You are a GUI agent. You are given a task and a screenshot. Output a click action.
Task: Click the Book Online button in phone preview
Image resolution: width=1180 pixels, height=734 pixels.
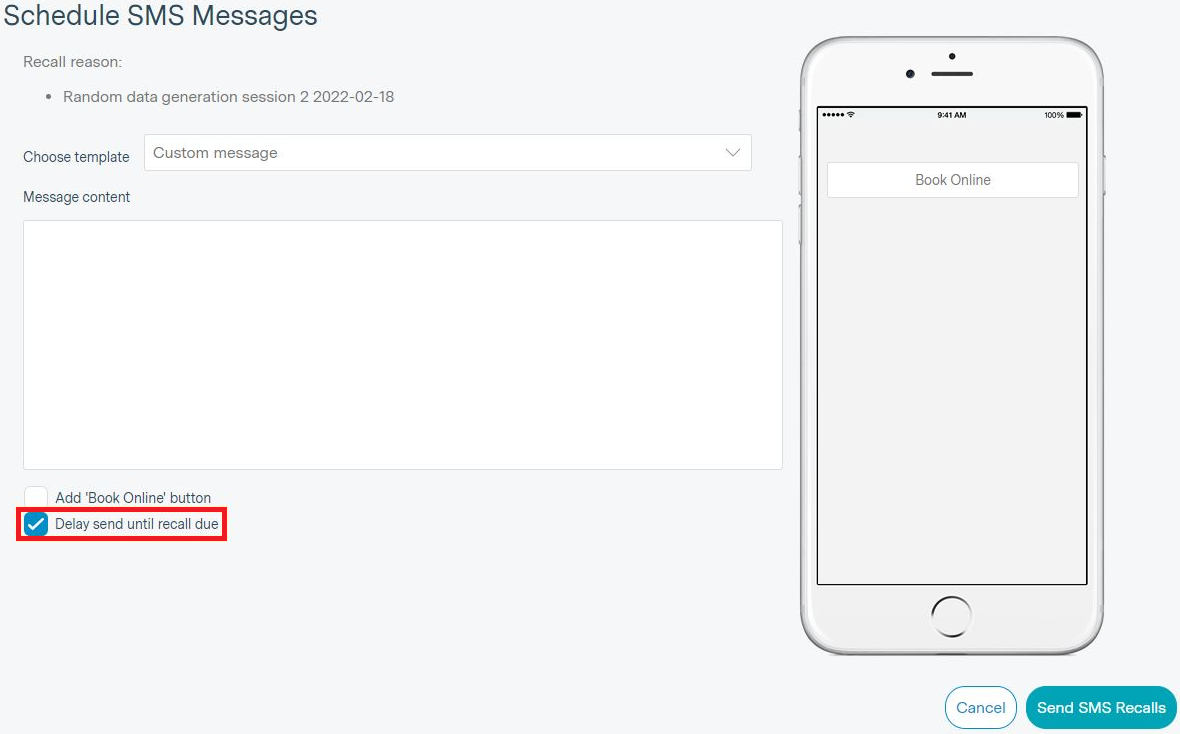coord(953,180)
